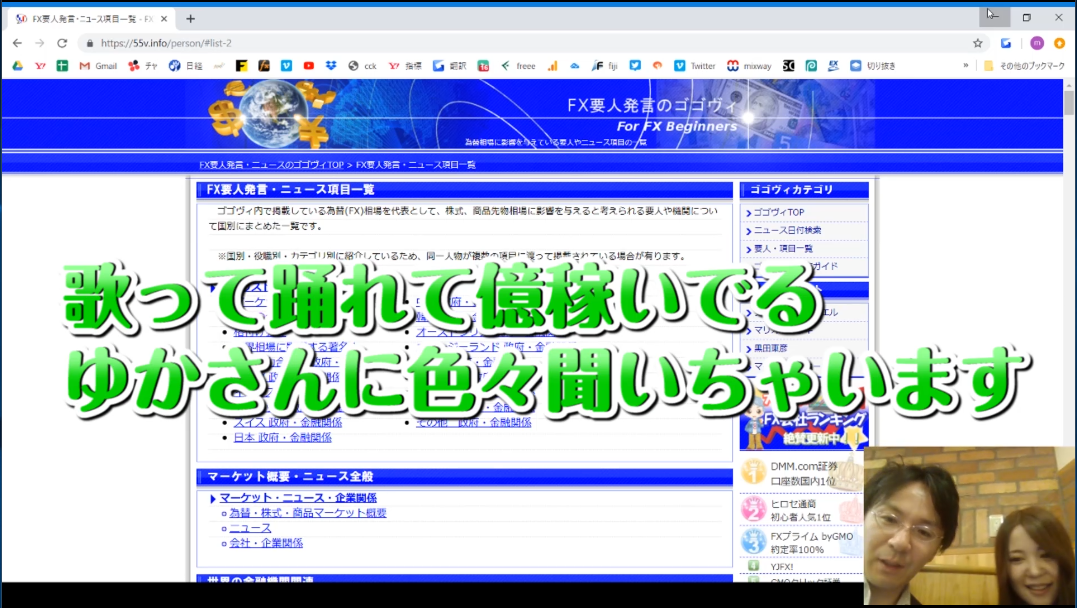
Task: Open the 日本 政府・金融関係 link
Action: pyautogui.click(x=282, y=438)
